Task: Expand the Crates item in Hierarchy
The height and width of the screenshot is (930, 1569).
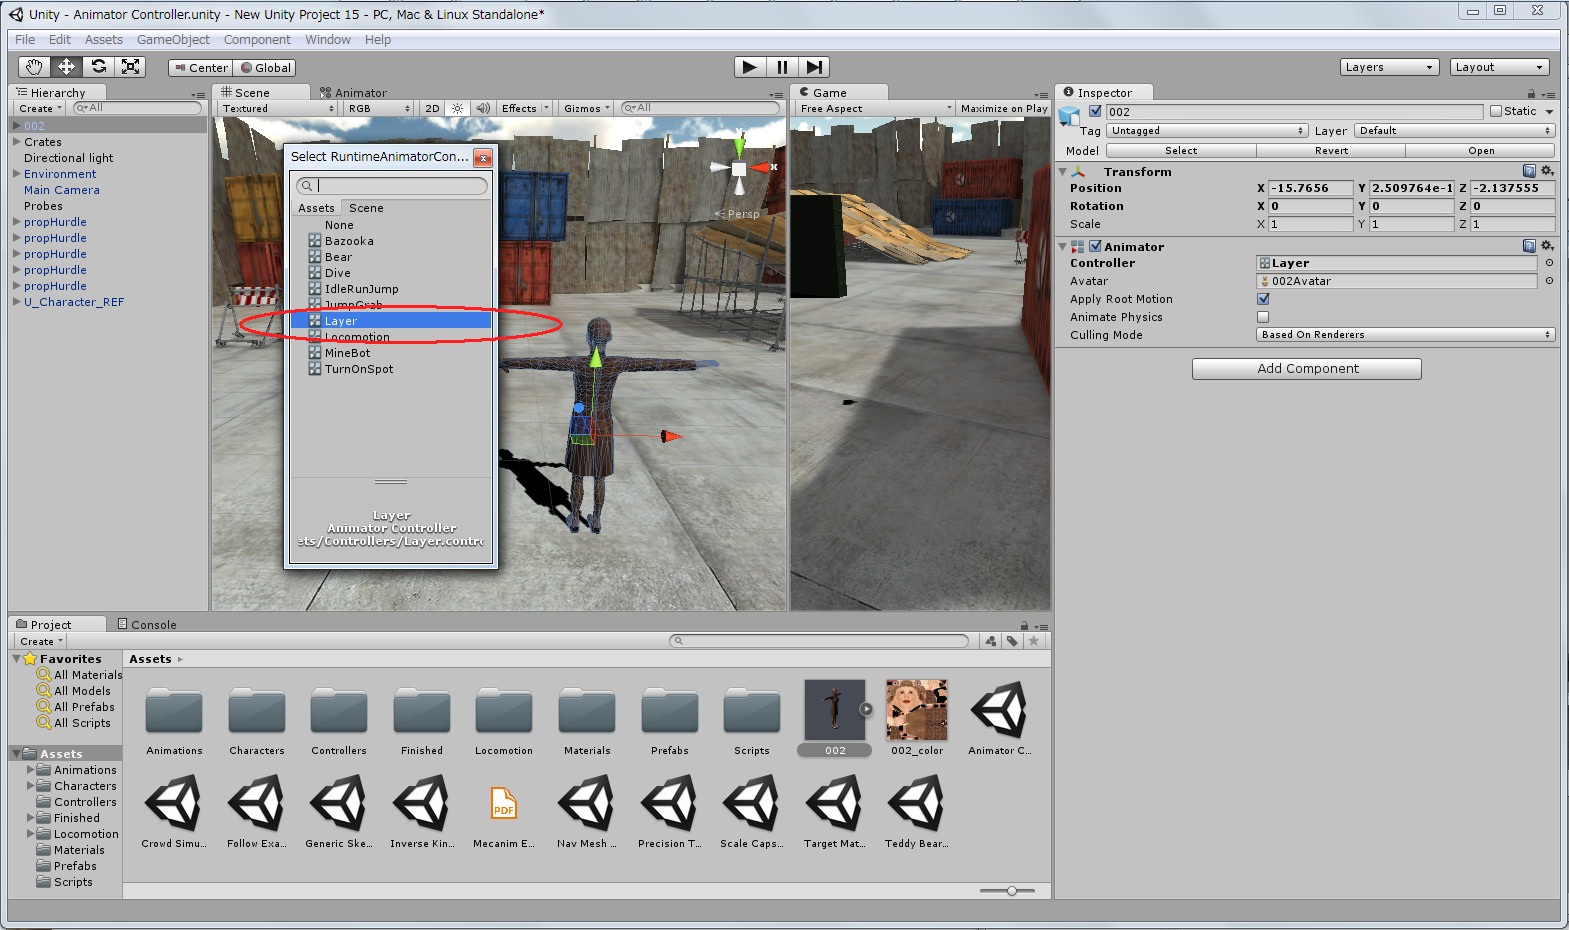Action: click(x=17, y=142)
